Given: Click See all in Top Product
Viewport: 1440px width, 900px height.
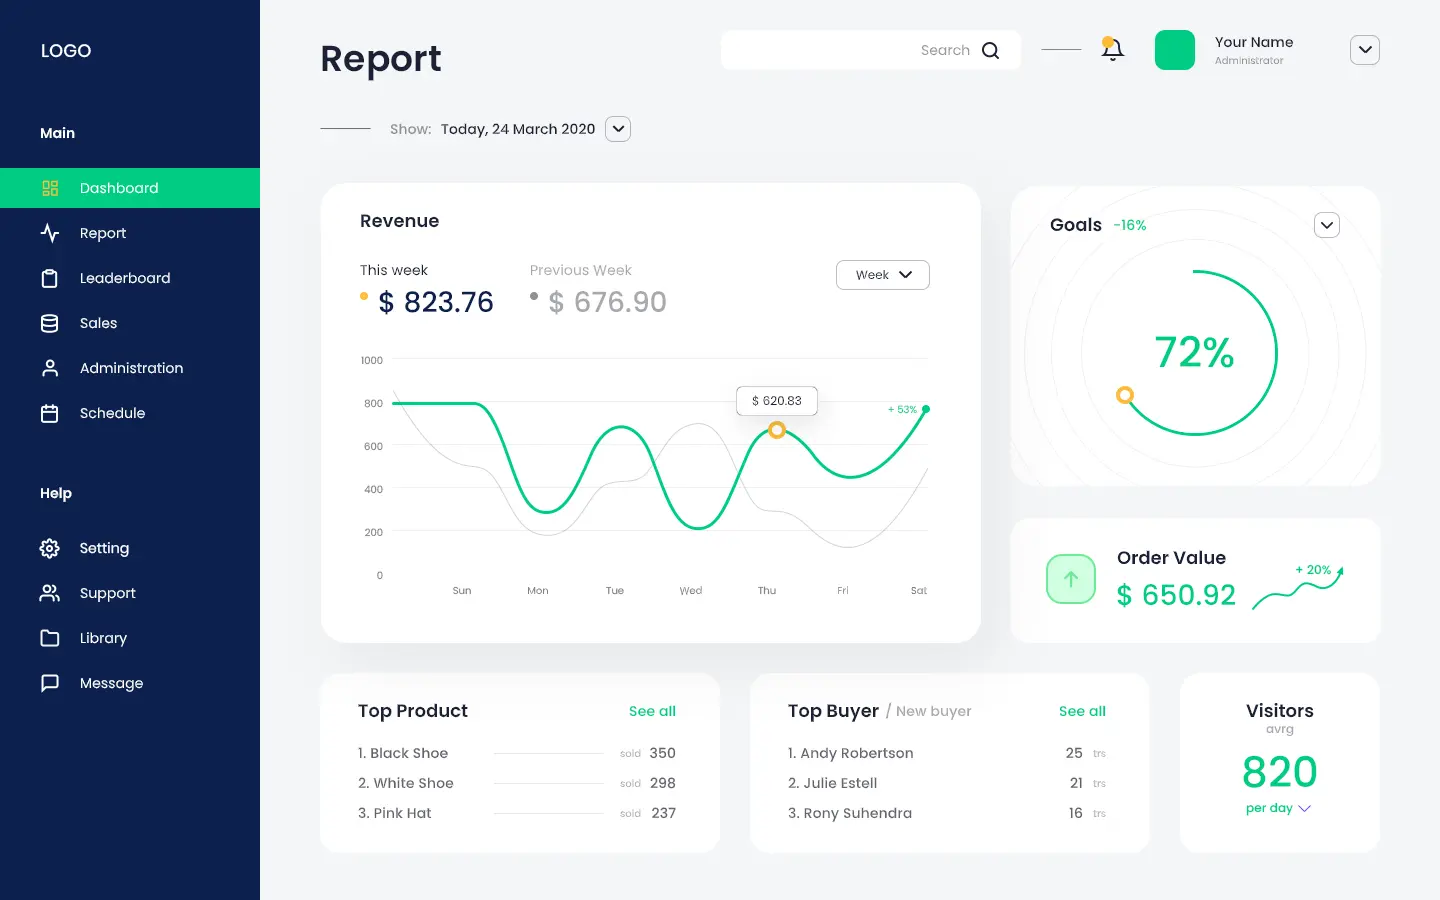Looking at the screenshot, I should [x=652, y=711].
